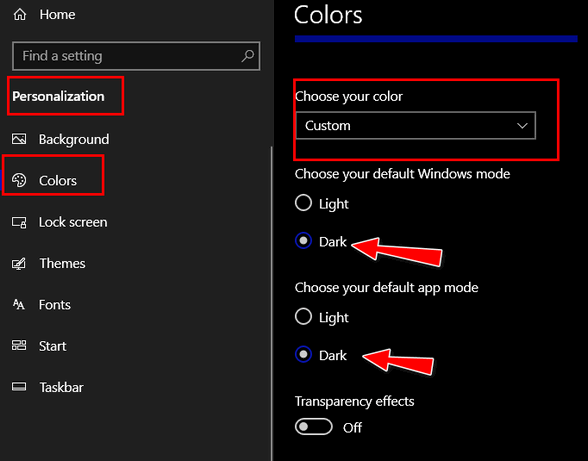
Task: Go to the Home settings link
Action: (57, 15)
